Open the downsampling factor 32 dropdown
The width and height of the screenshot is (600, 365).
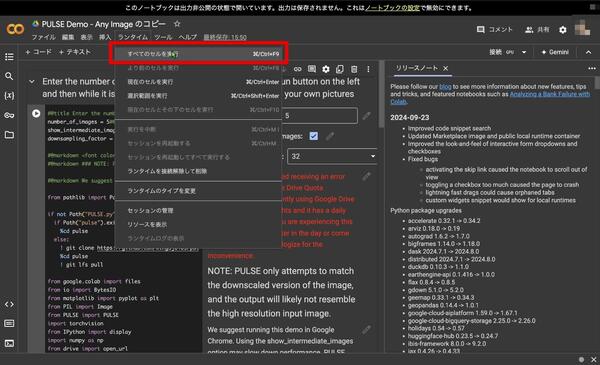point(332,156)
